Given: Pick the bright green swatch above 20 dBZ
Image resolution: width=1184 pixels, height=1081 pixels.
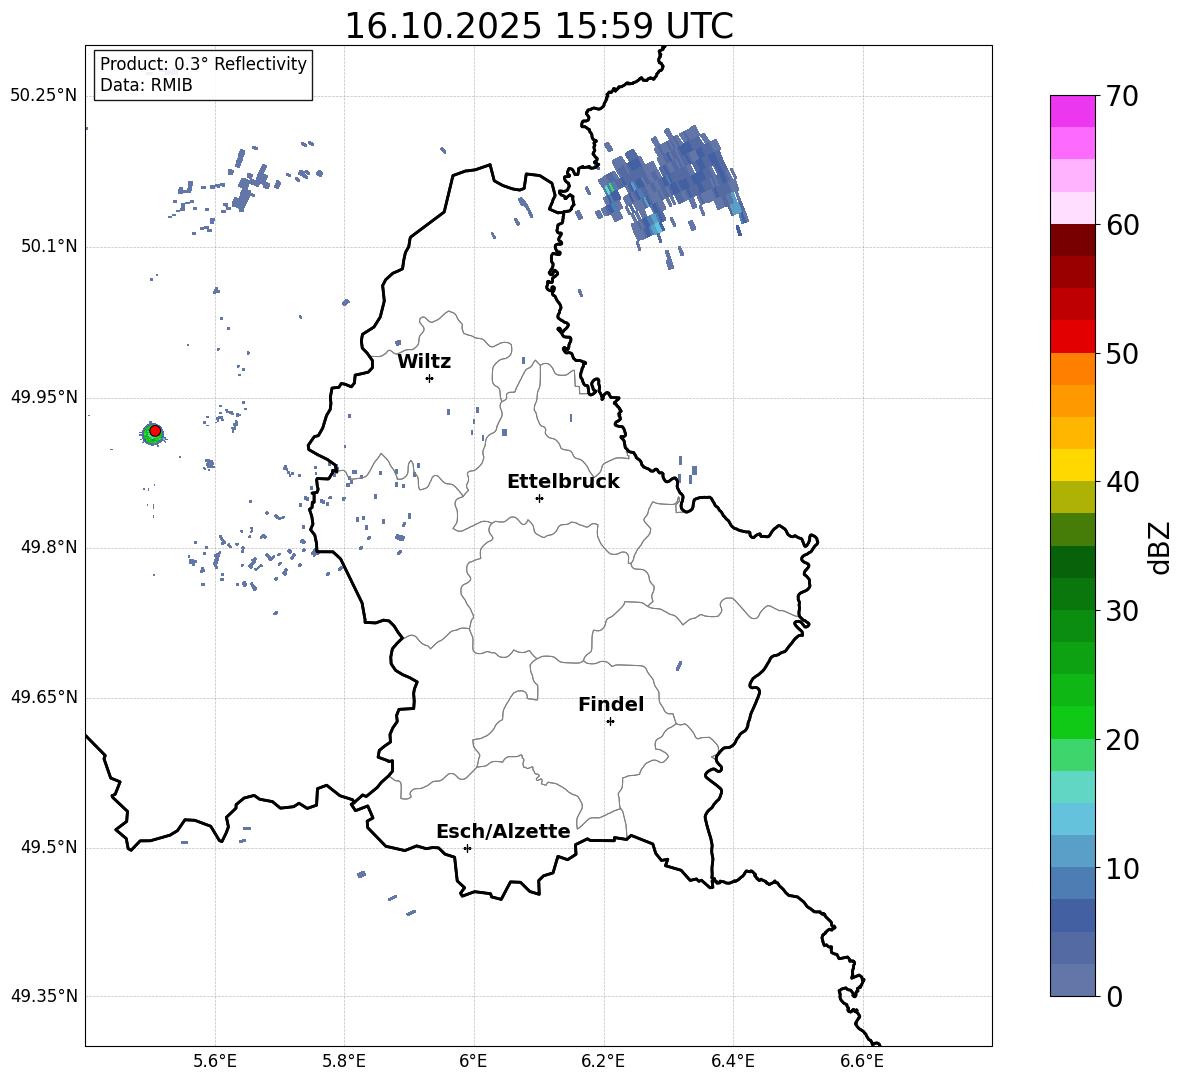Looking at the screenshot, I should coord(1073,722).
